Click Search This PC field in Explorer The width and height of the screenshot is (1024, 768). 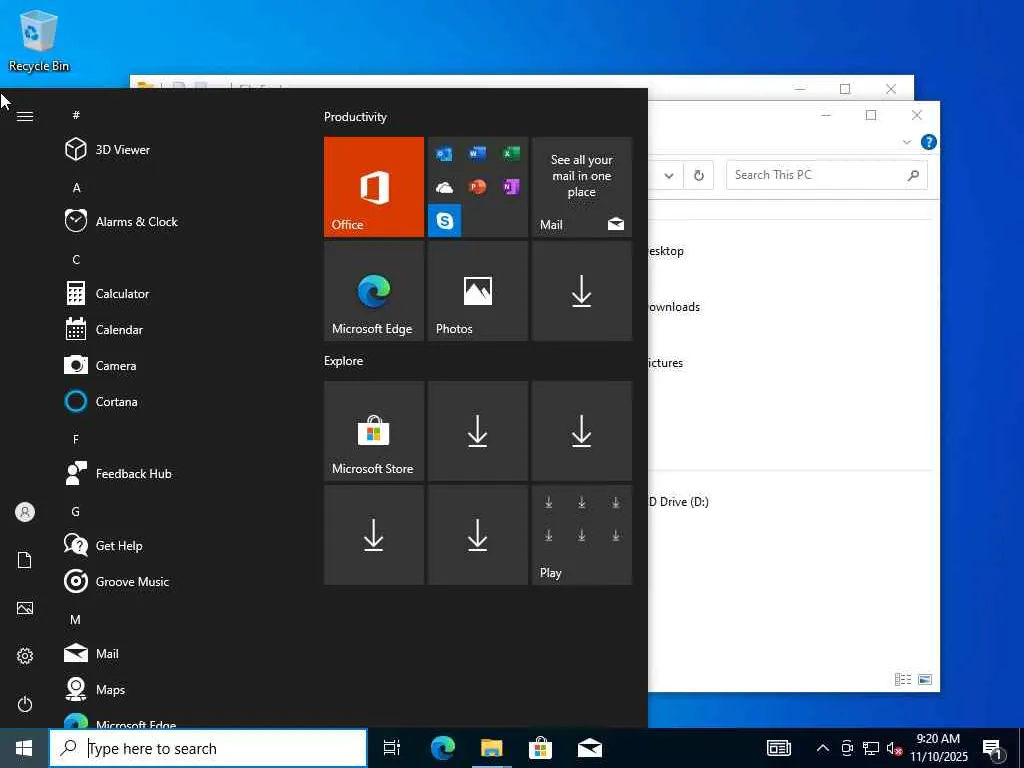pos(827,175)
